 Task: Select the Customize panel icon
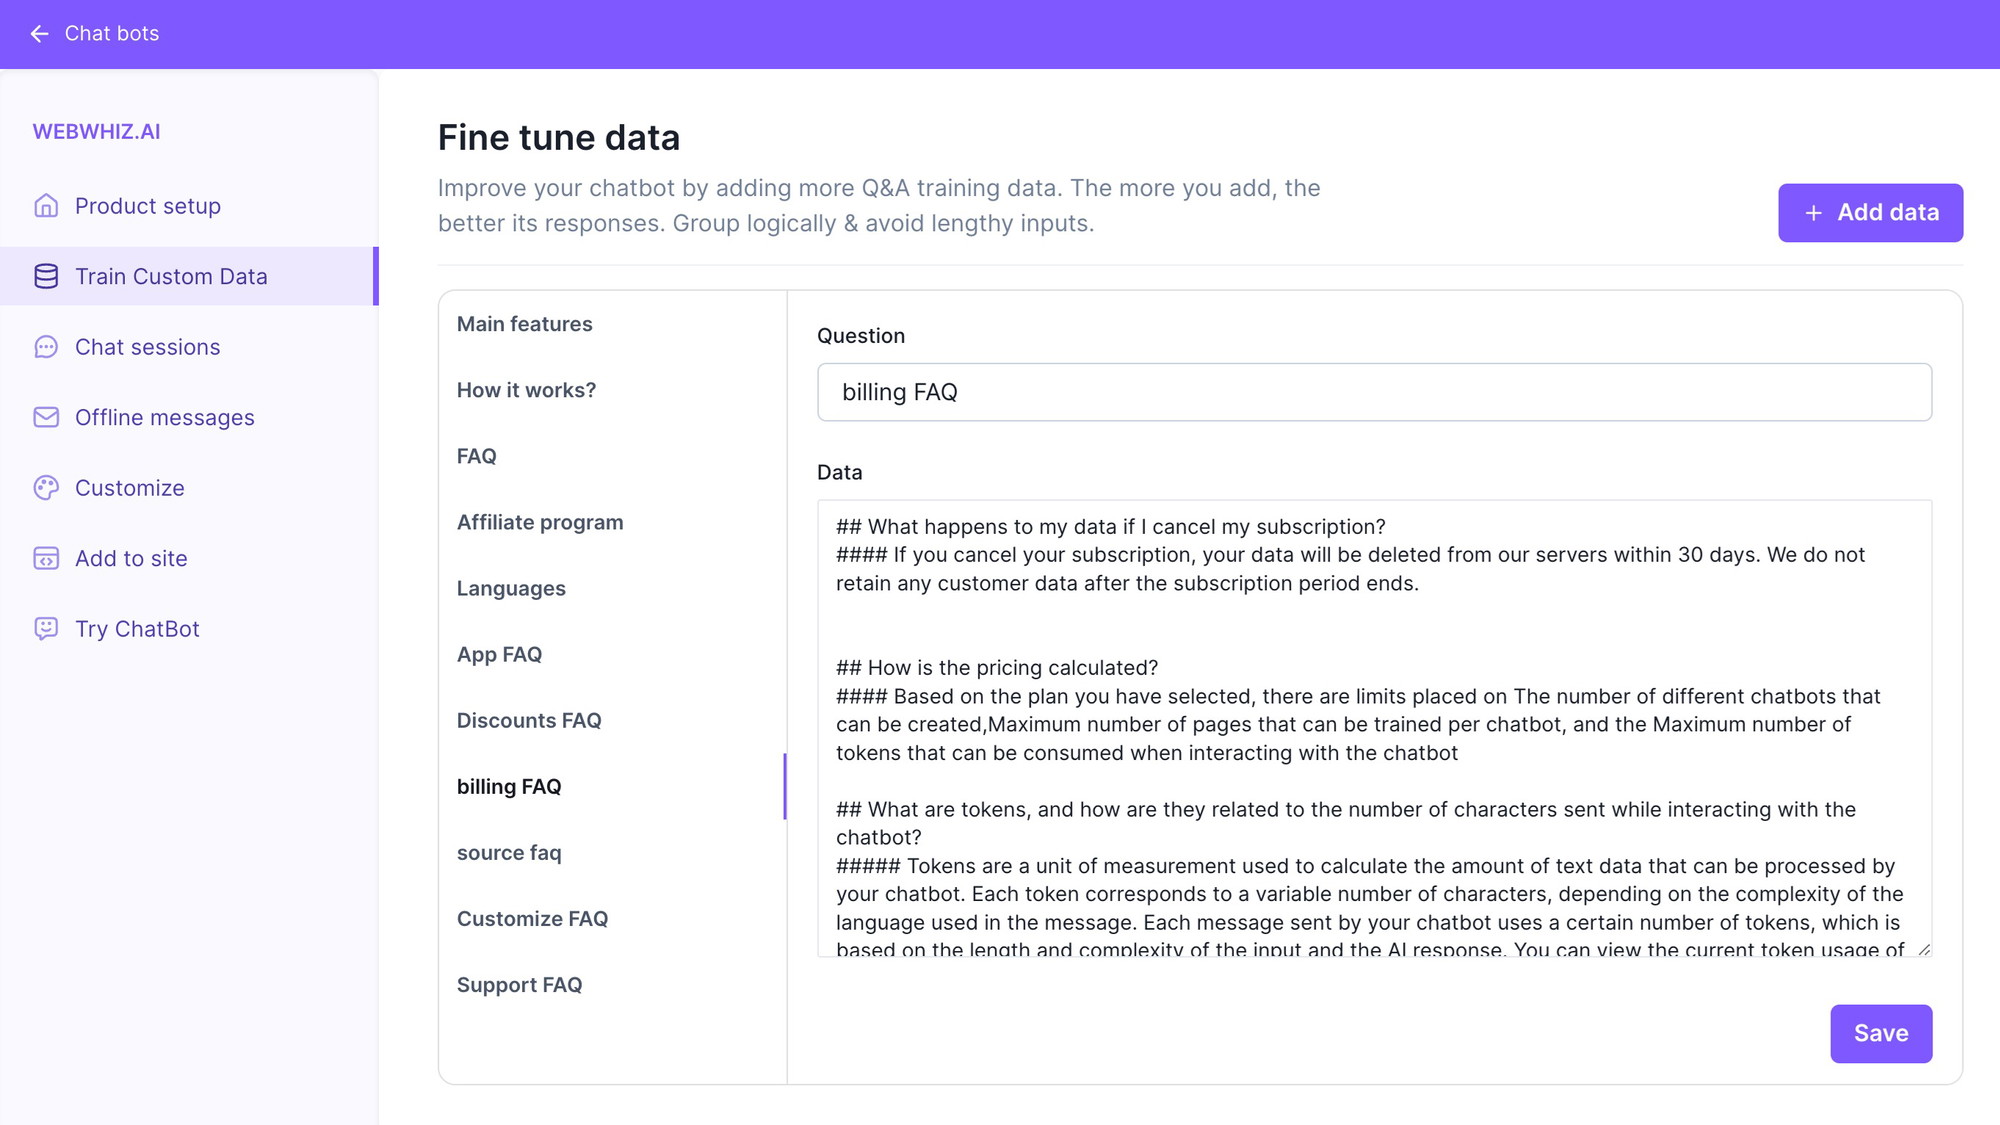(x=44, y=488)
